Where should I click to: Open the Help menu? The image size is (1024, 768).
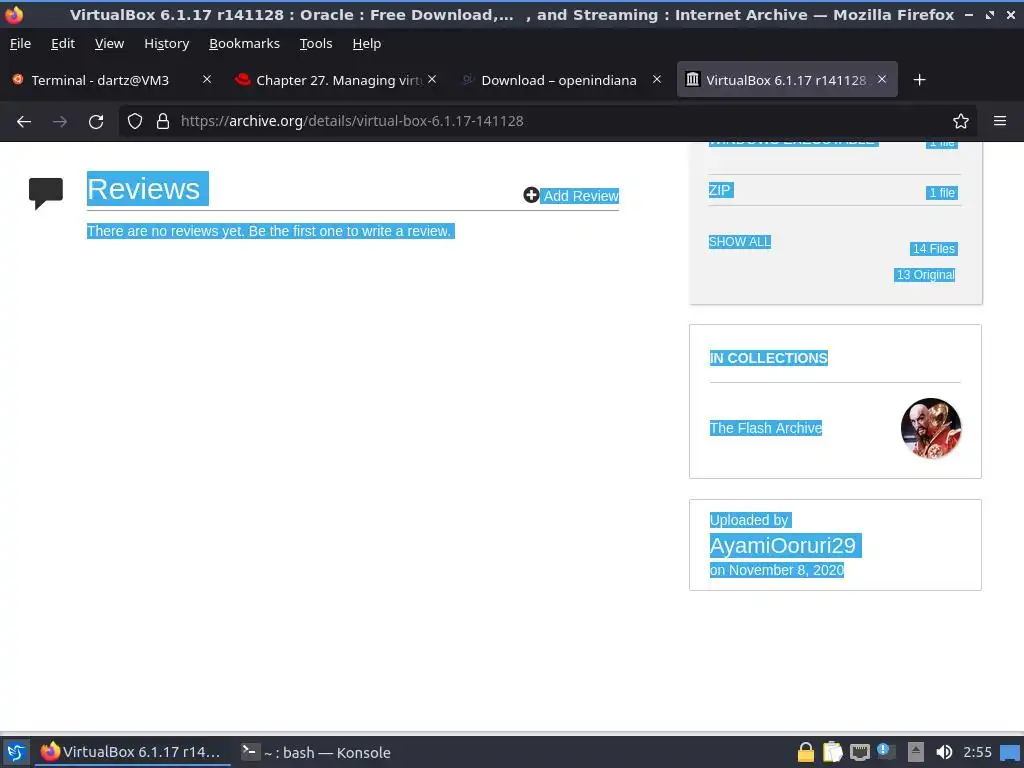click(366, 44)
